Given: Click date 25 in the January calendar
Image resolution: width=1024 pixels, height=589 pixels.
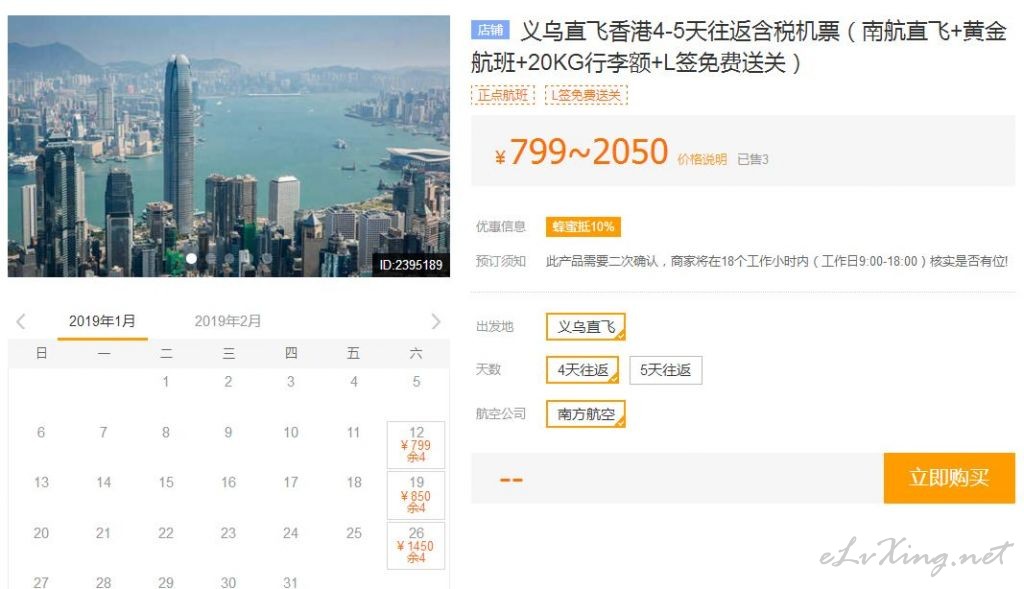Looking at the screenshot, I should 353,533.
